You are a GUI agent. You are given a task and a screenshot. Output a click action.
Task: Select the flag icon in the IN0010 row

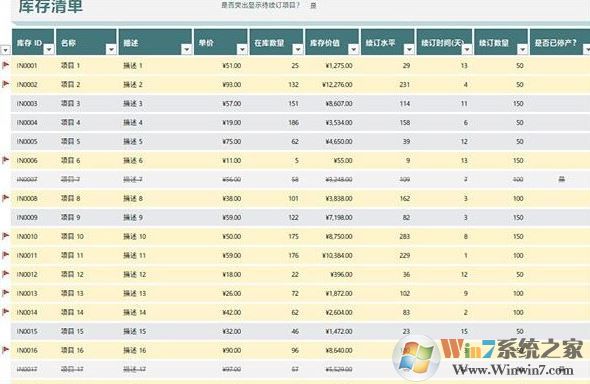click(x=6, y=236)
